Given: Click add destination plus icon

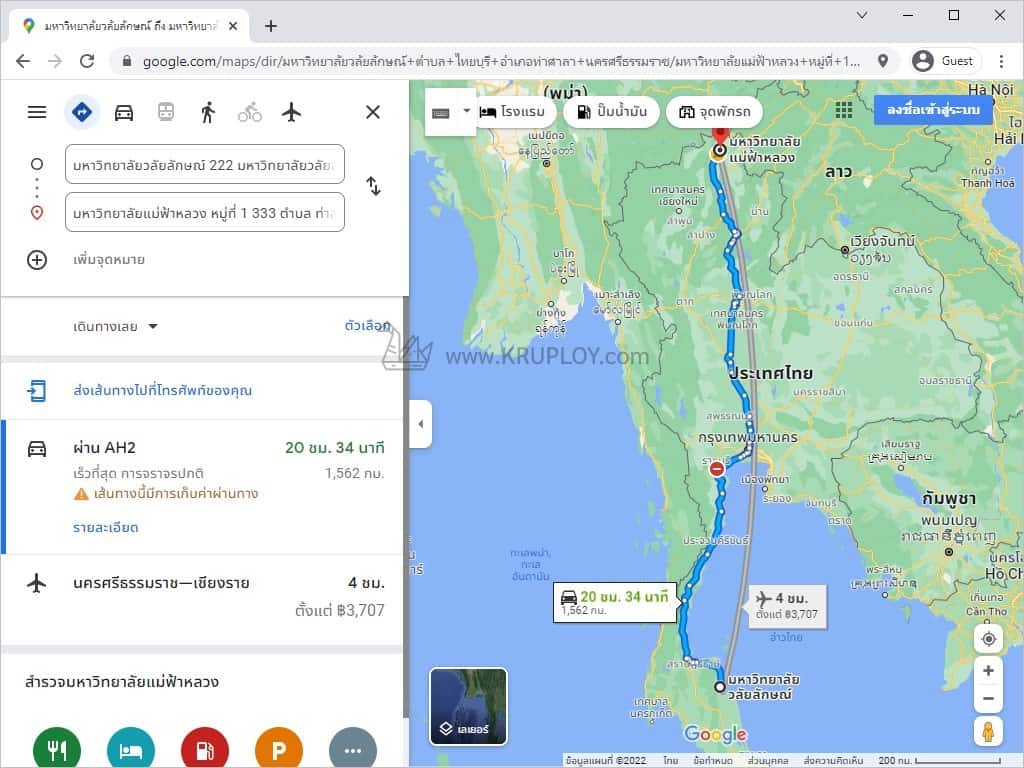Looking at the screenshot, I should (x=37, y=260).
